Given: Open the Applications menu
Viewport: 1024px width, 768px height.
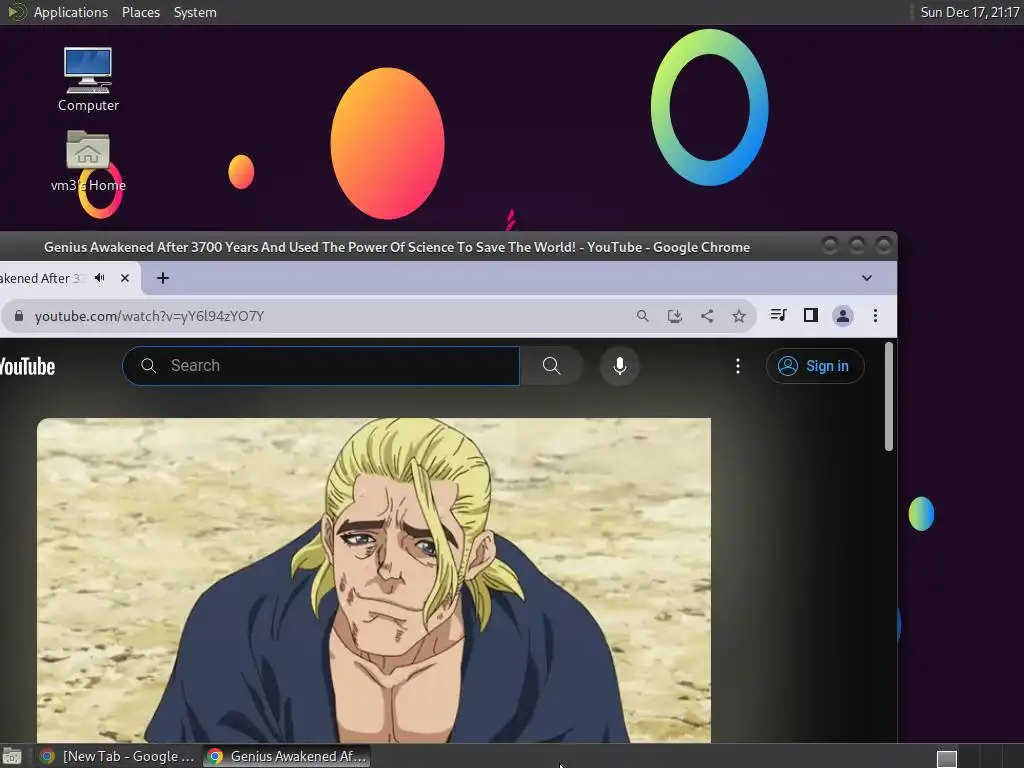Looking at the screenshot, I should click(71, 12).
